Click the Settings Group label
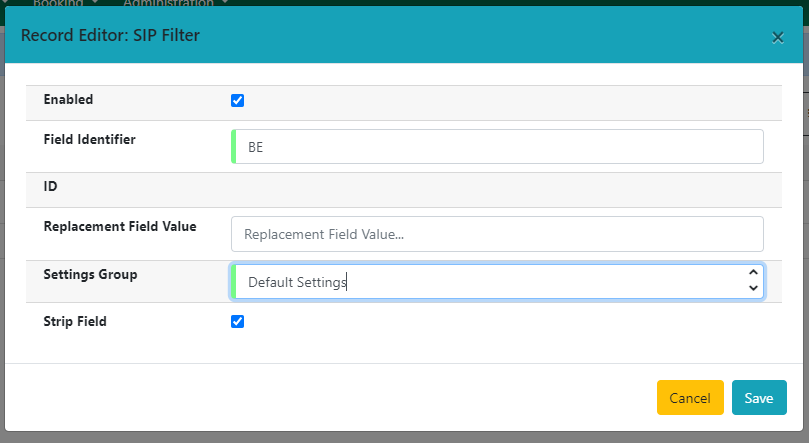This screenshot has height=443, width=809. point(90,274)
